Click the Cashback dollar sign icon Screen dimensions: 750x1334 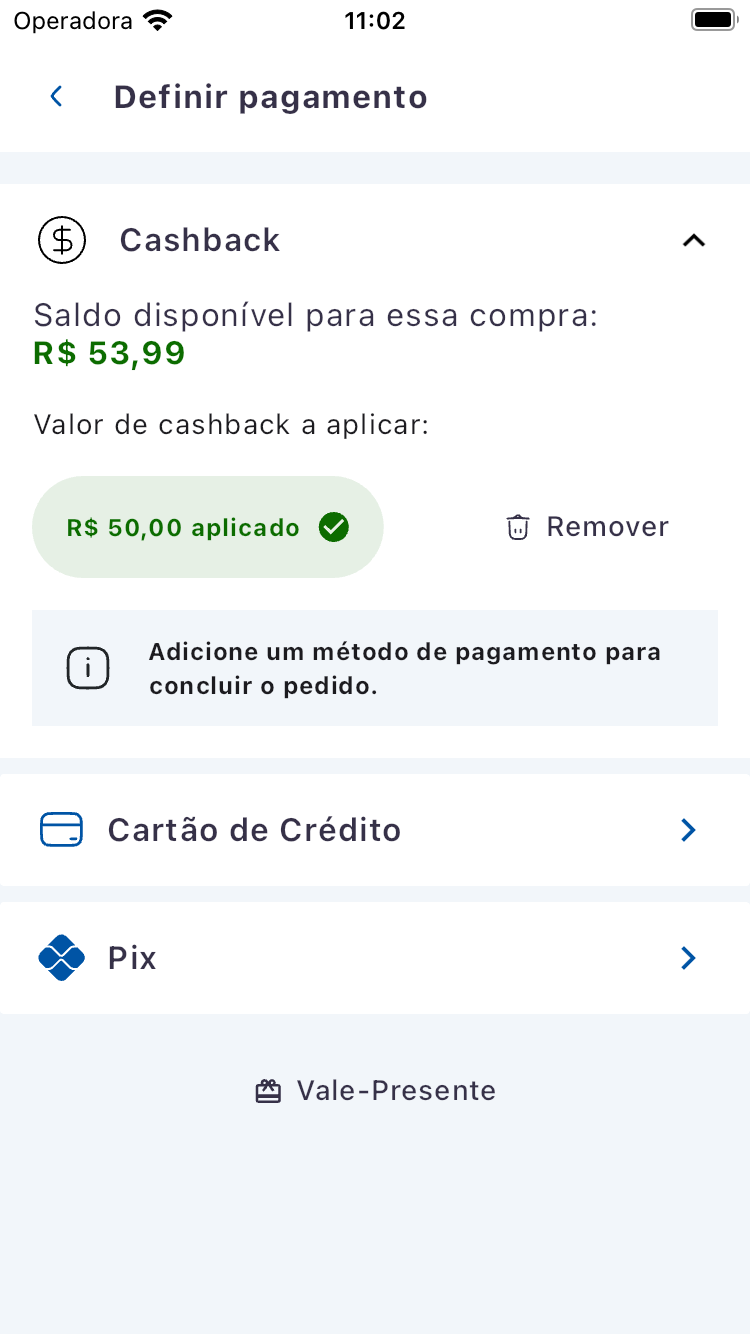click(x=62, y=240)
